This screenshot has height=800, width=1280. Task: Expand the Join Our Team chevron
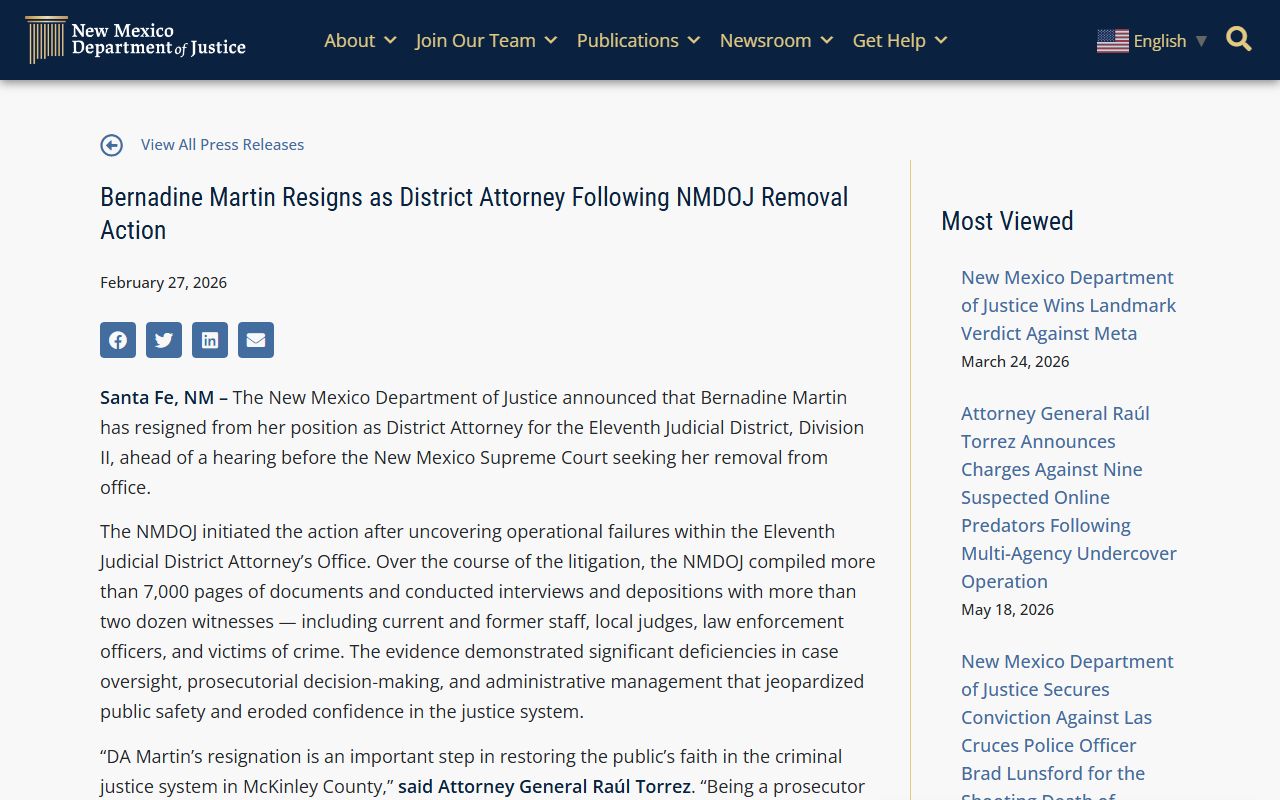[551, 40]
